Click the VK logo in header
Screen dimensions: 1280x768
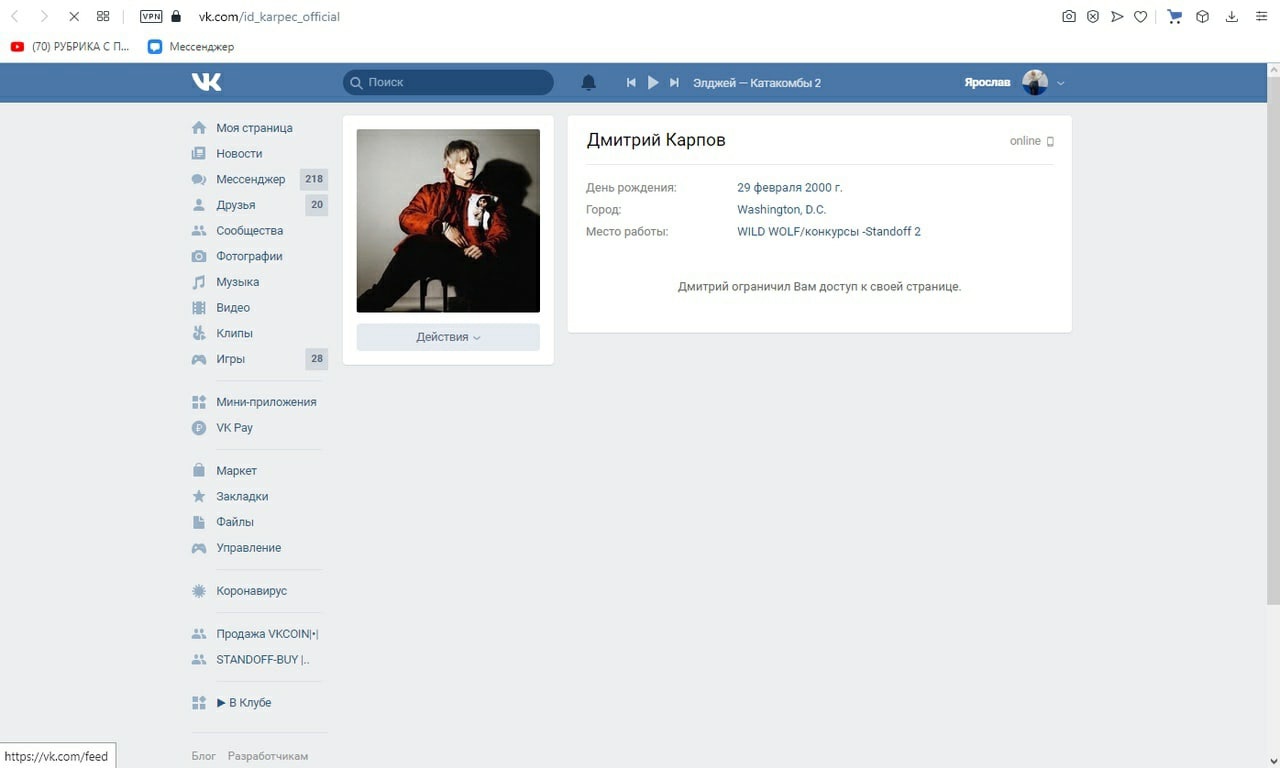(206, 82)
